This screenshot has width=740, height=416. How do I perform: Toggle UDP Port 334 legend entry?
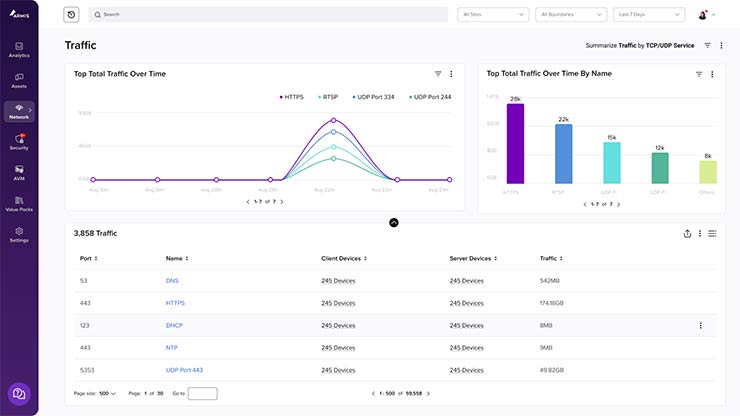pos(376,97)
